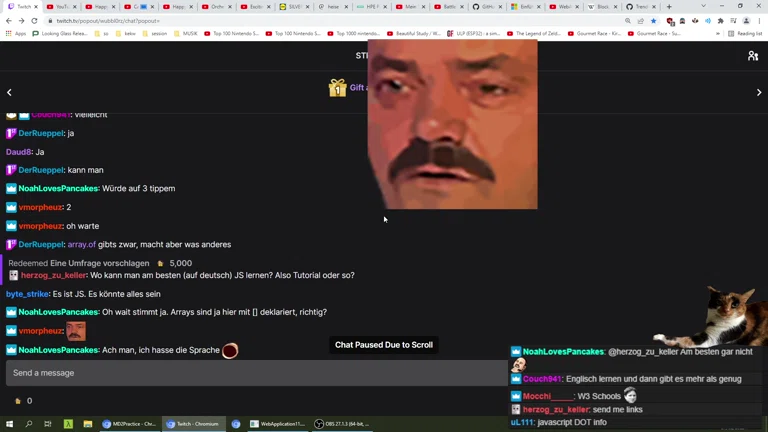Click the channel points icon below message box
The height and width of the screenshot is (432, 768).
tap(17, 401)
